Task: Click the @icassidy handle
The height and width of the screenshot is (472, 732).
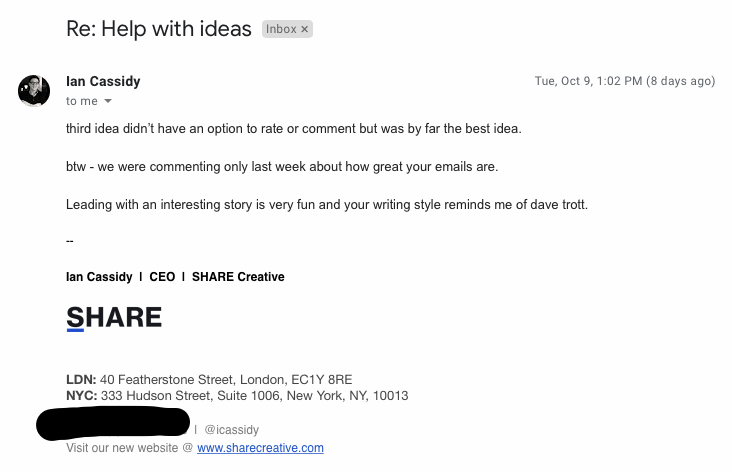Action: 232,430
